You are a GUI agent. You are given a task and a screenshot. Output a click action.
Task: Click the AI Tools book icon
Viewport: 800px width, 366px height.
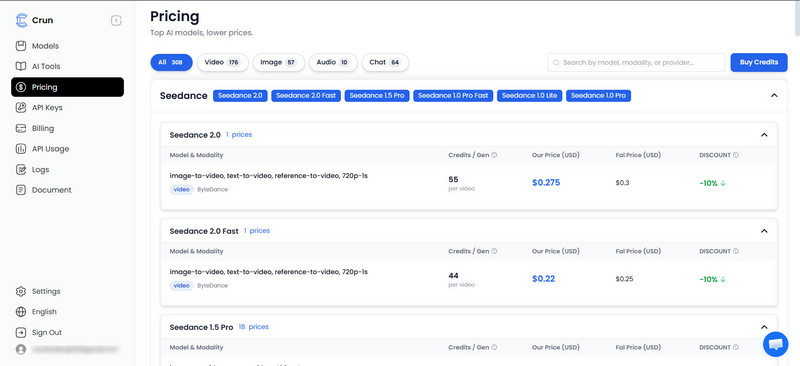(x=20, y=66)
